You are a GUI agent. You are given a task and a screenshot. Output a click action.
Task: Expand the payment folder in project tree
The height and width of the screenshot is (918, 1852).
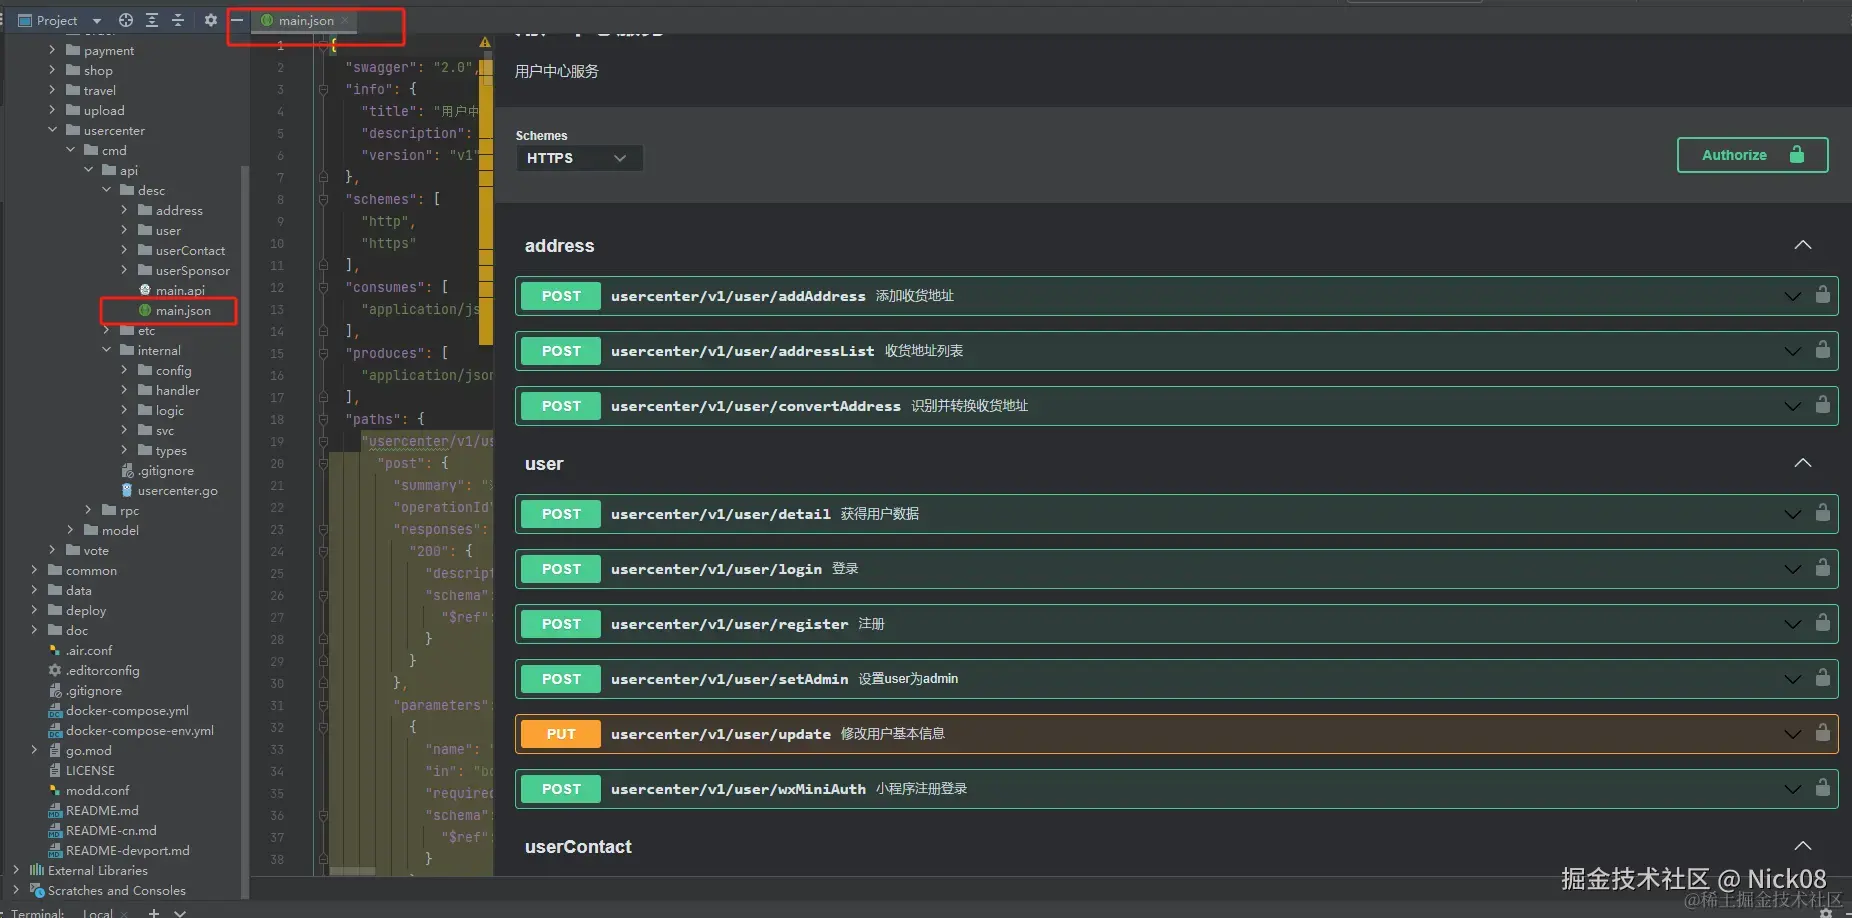tap(52, 50)
